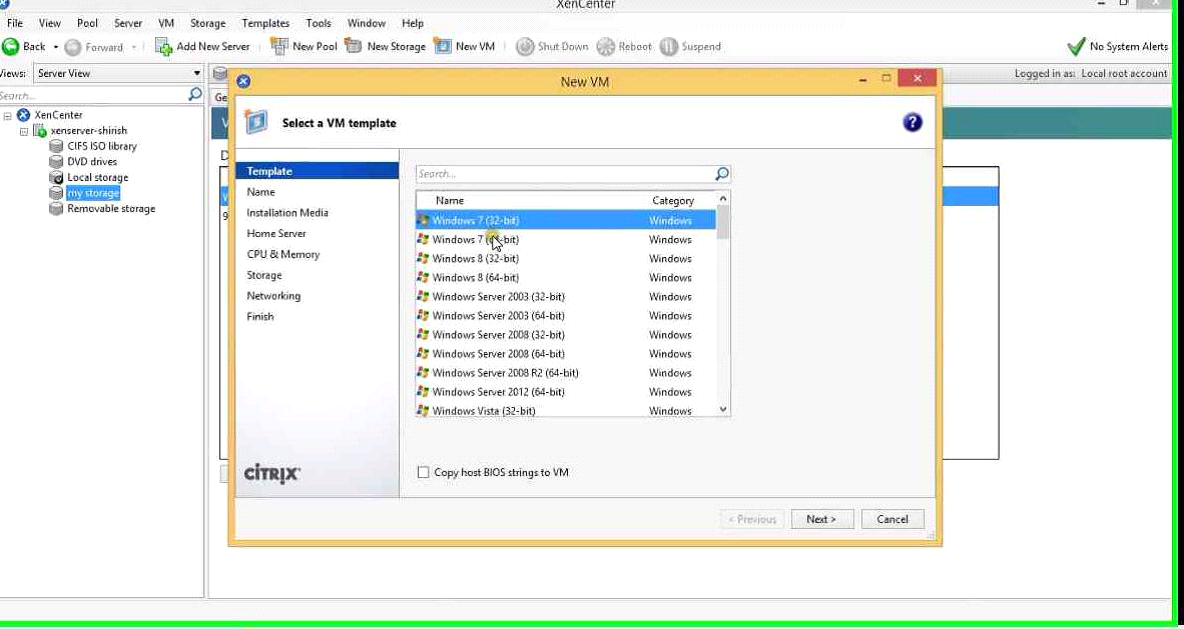Open the Back button history dropdown arrow
The image size is (1184, 629).
coord(56,47)
